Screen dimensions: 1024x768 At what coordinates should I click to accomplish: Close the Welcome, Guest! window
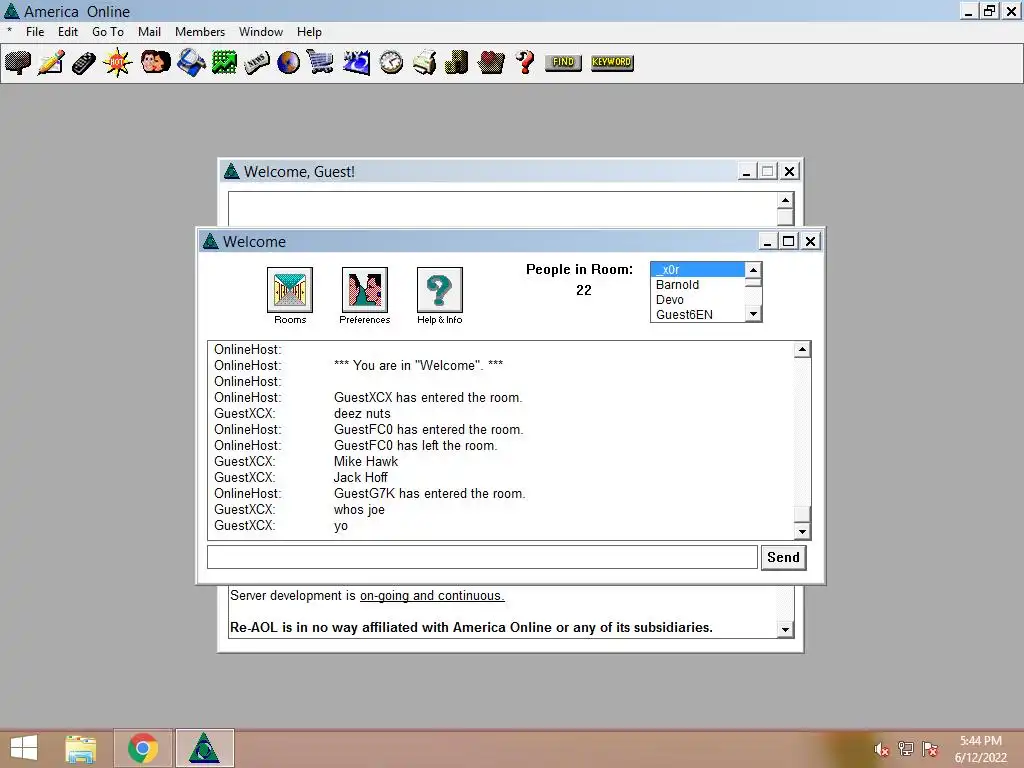tap(789, 172)
